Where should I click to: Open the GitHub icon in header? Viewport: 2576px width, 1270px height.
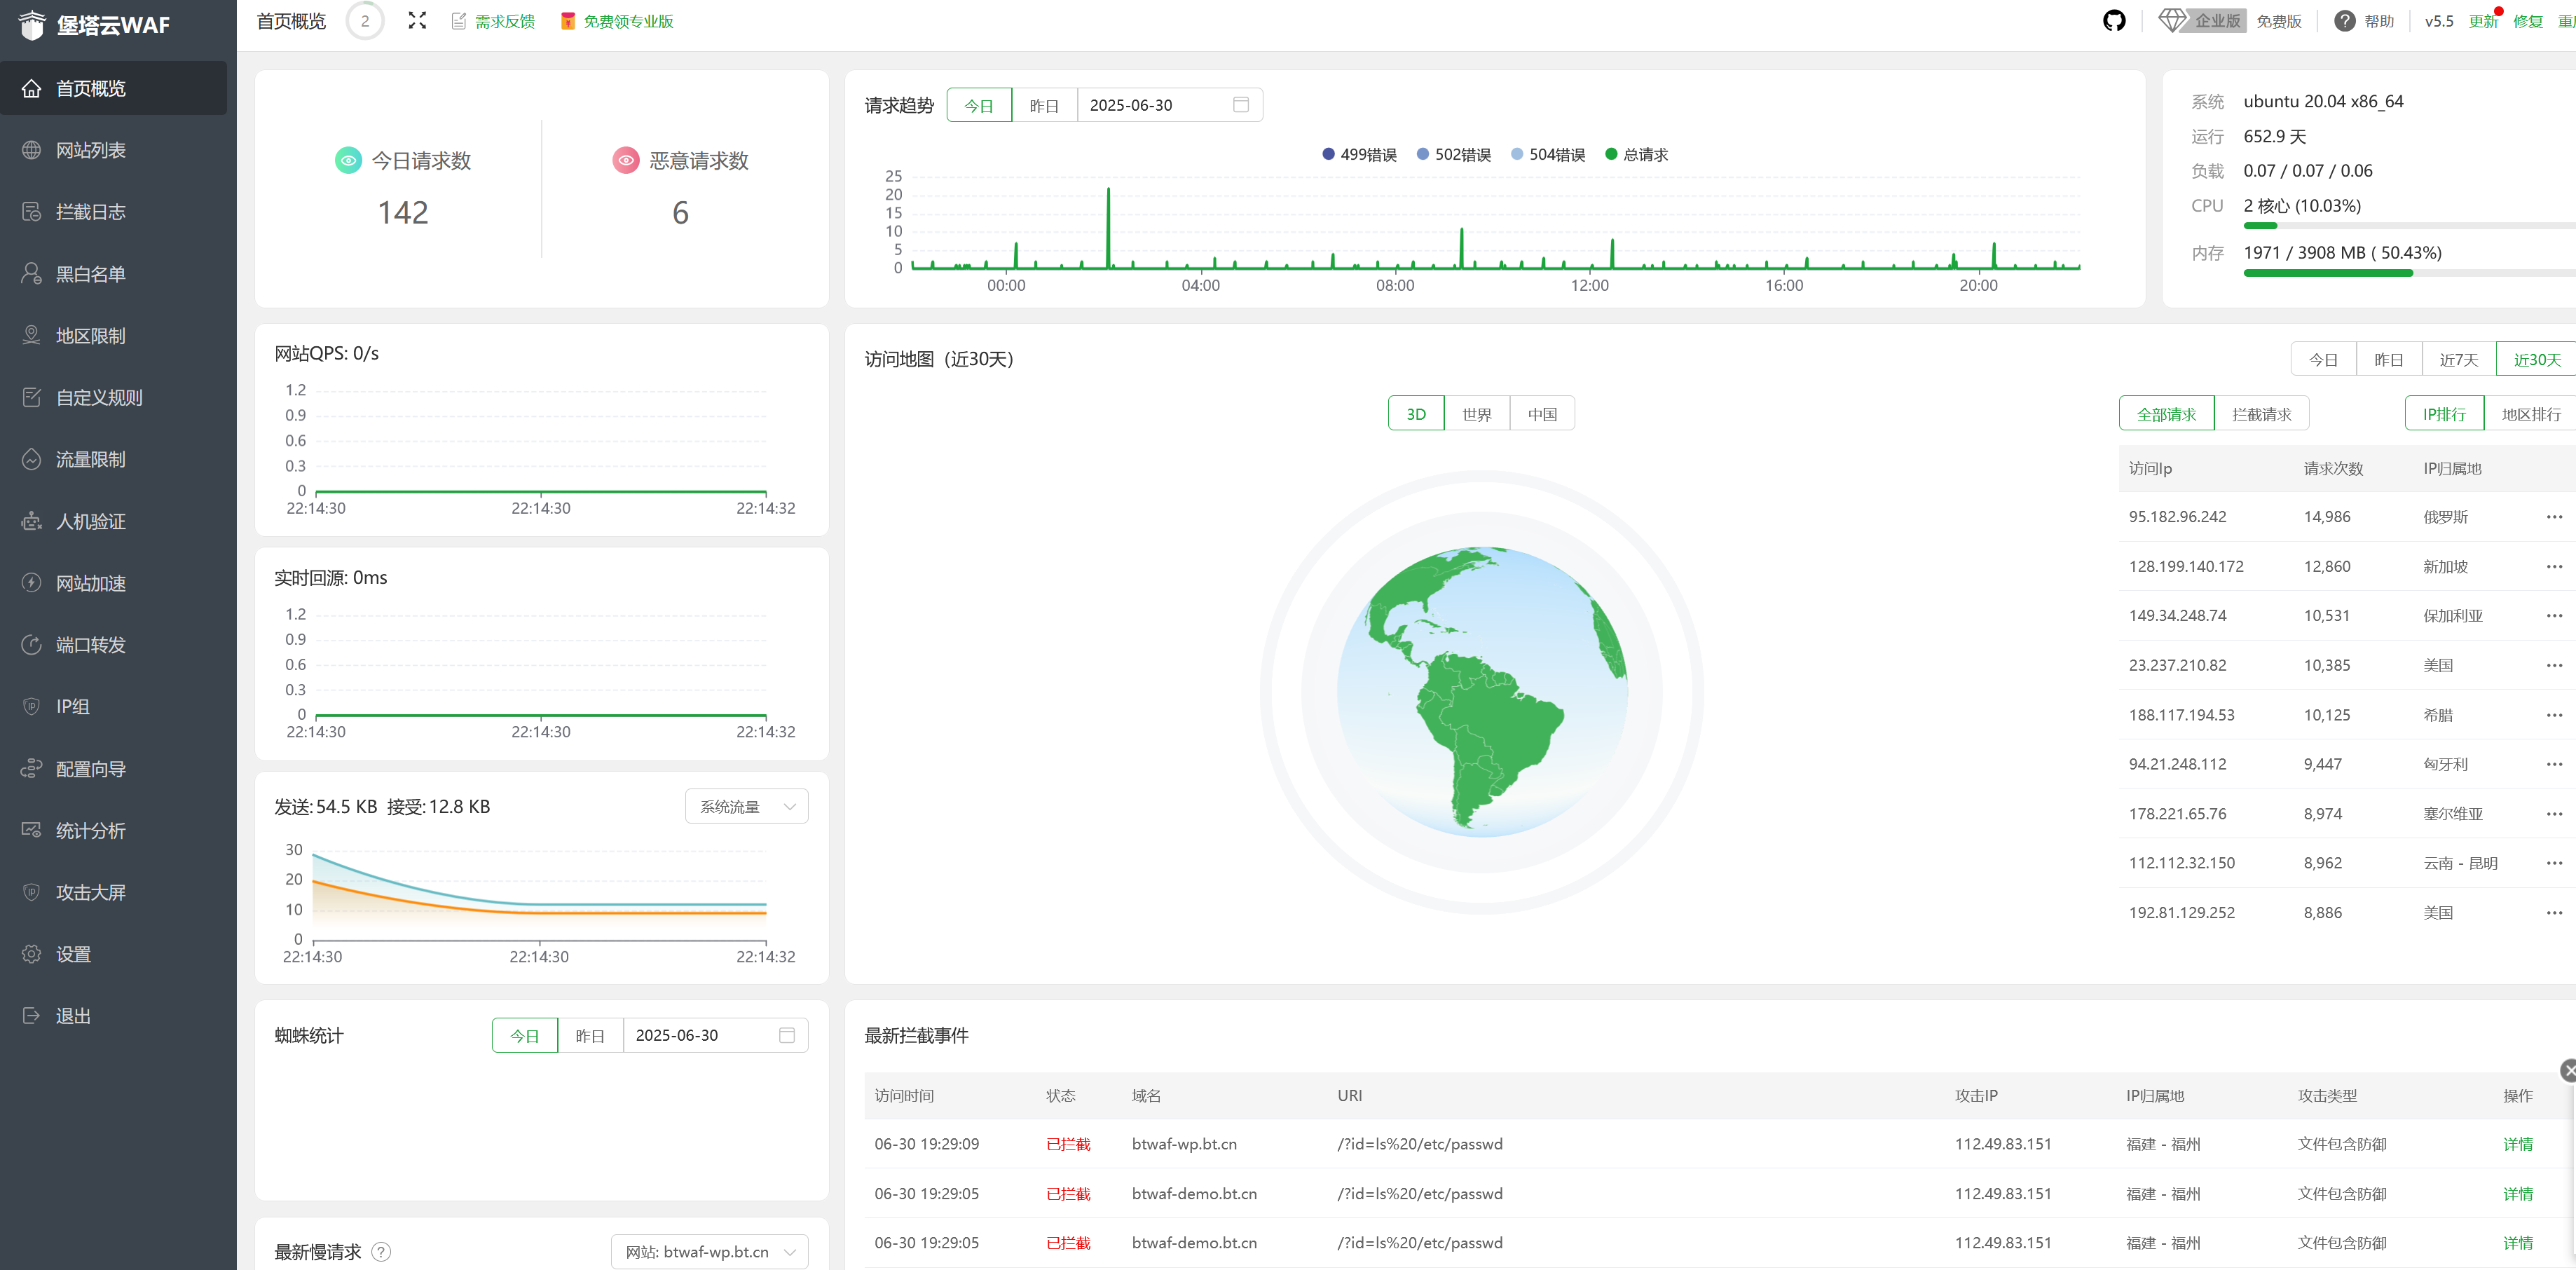coord(2113,21)
